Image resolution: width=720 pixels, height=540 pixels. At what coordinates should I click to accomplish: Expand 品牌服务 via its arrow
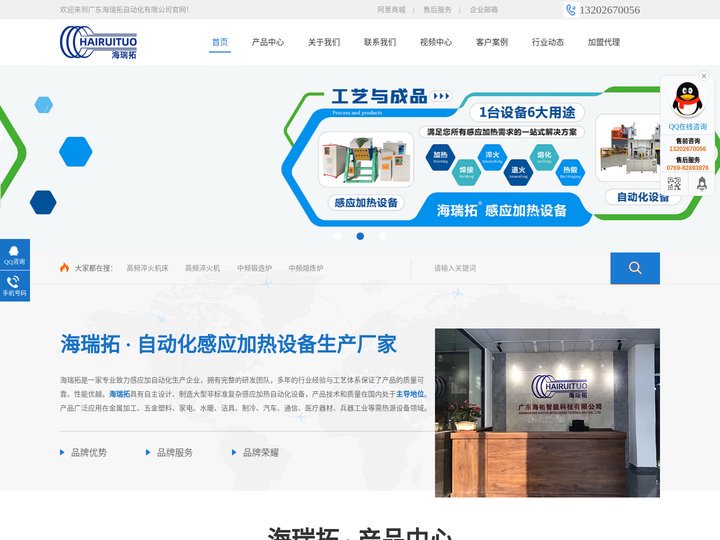coord(148,452)
